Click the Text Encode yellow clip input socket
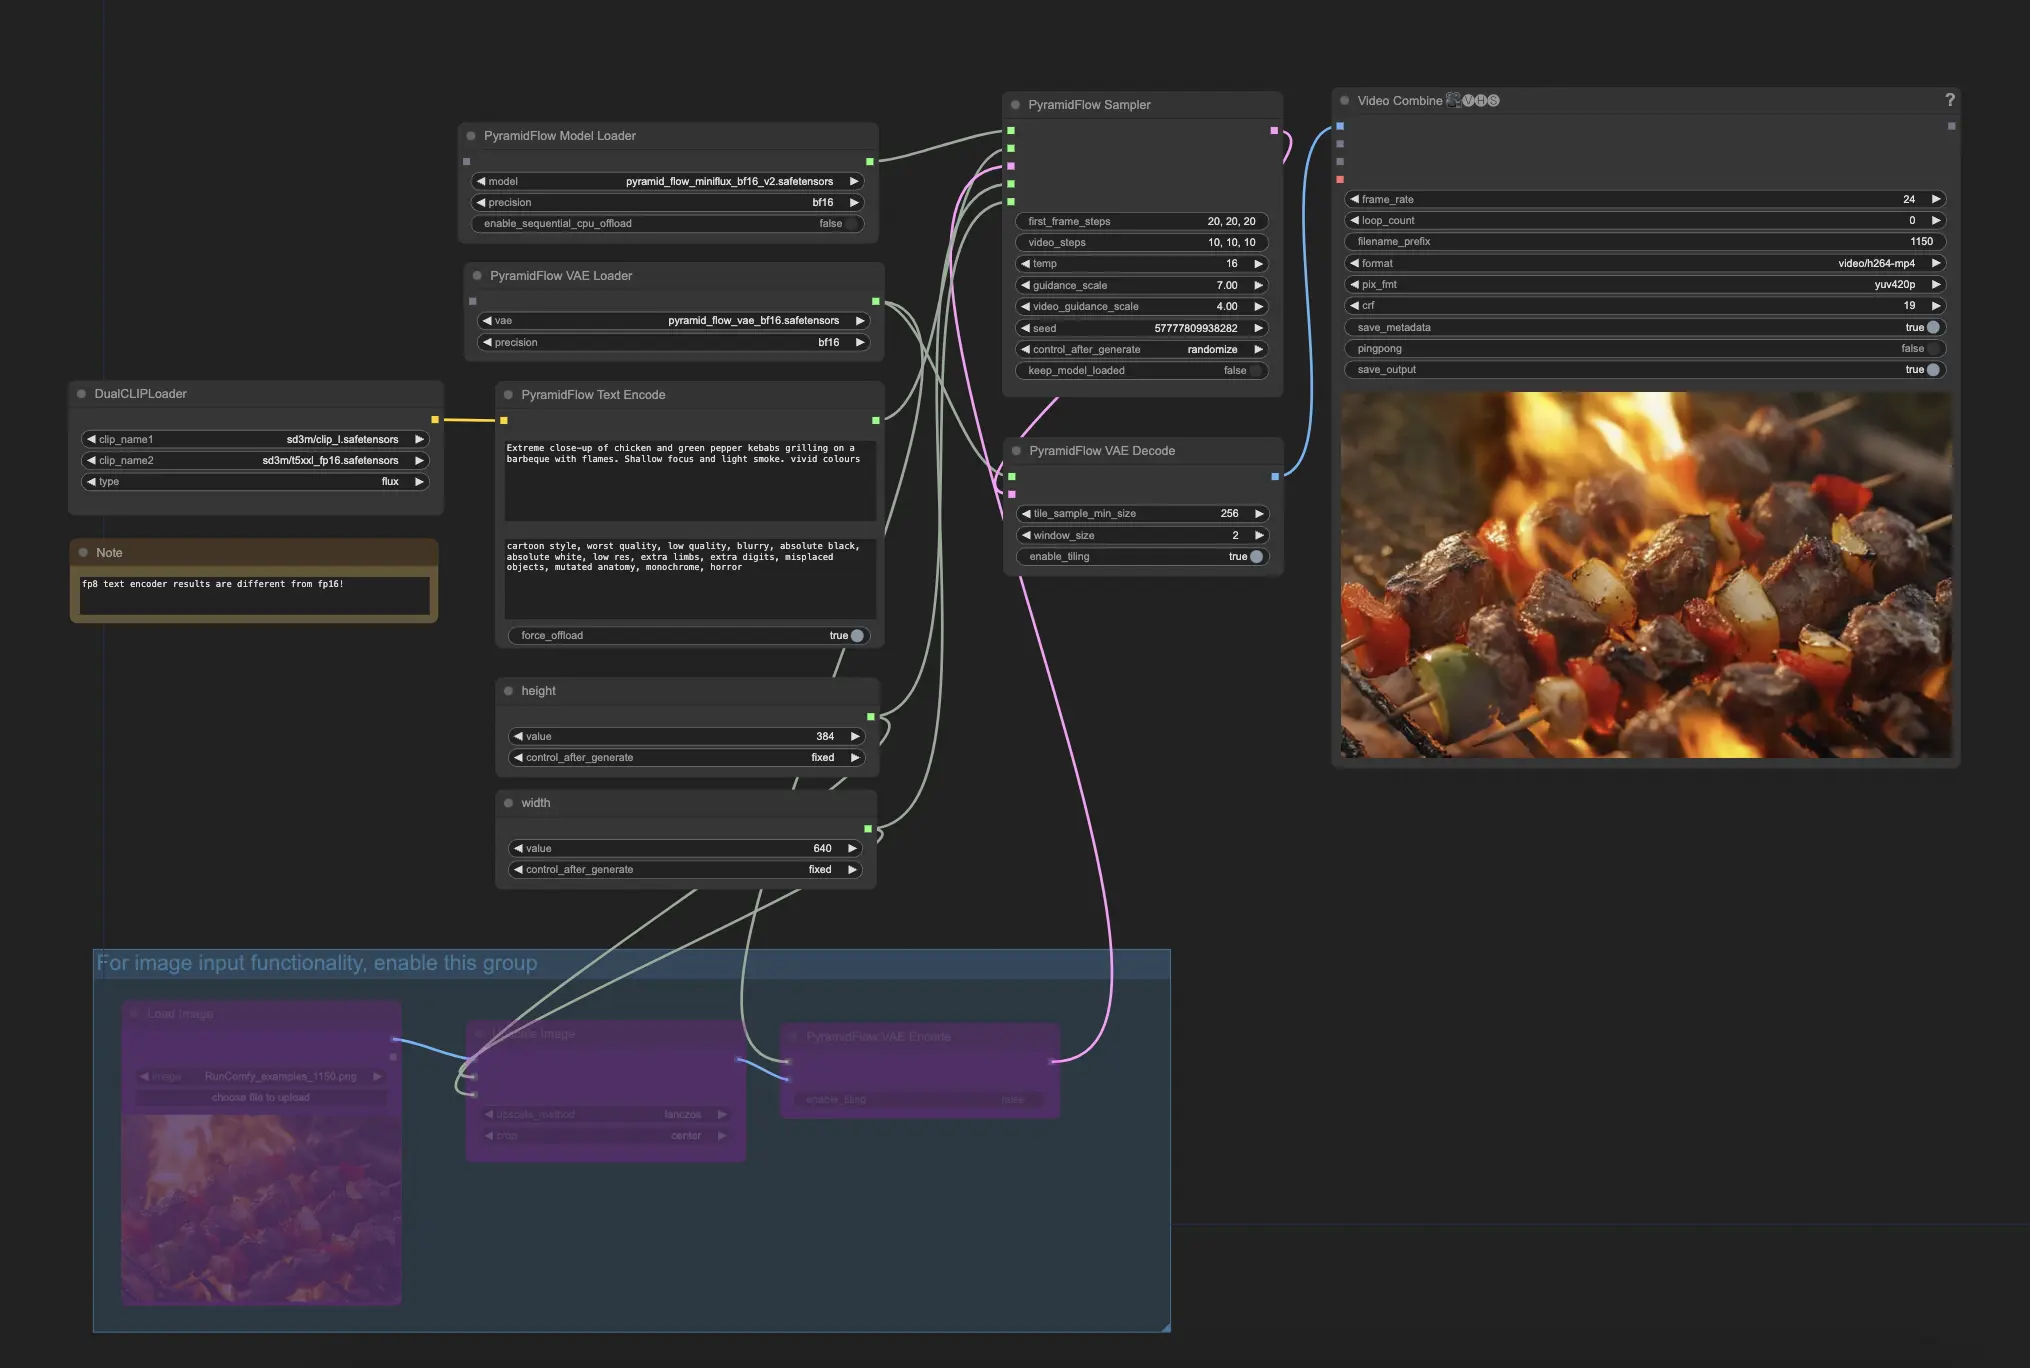 [504, 421]
